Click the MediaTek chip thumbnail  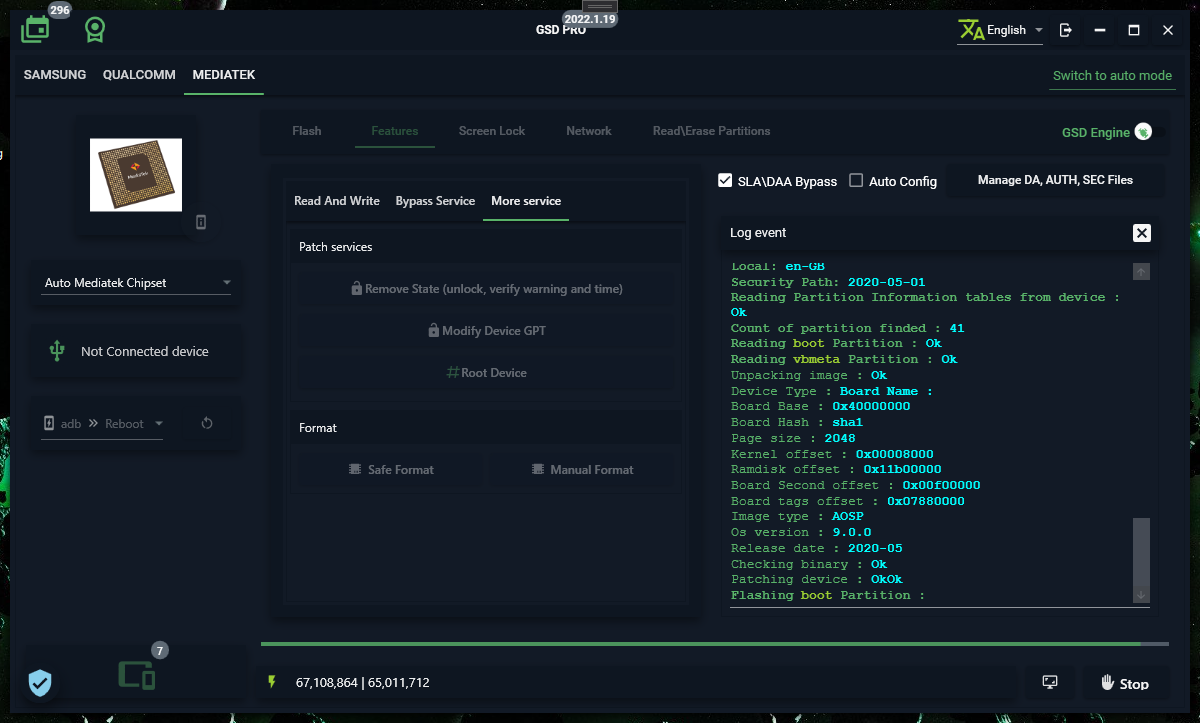pos(136,175)
